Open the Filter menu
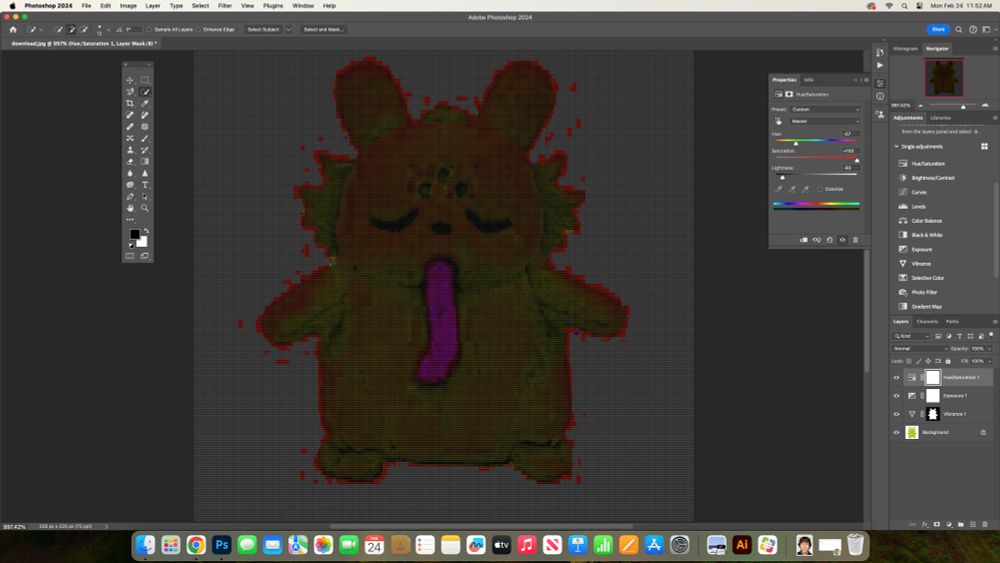1000x563 pixels. pos(225,6)
